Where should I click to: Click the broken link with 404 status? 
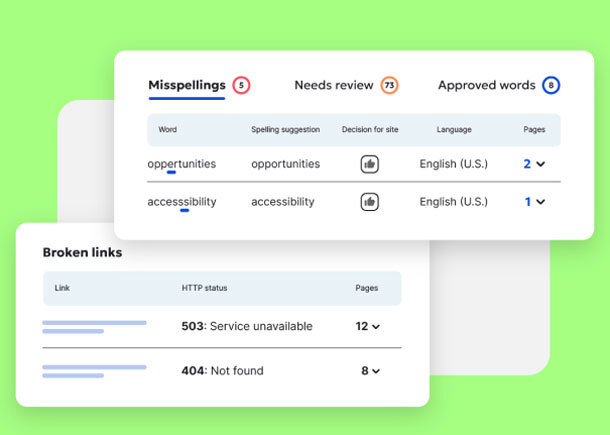point(93,371)
